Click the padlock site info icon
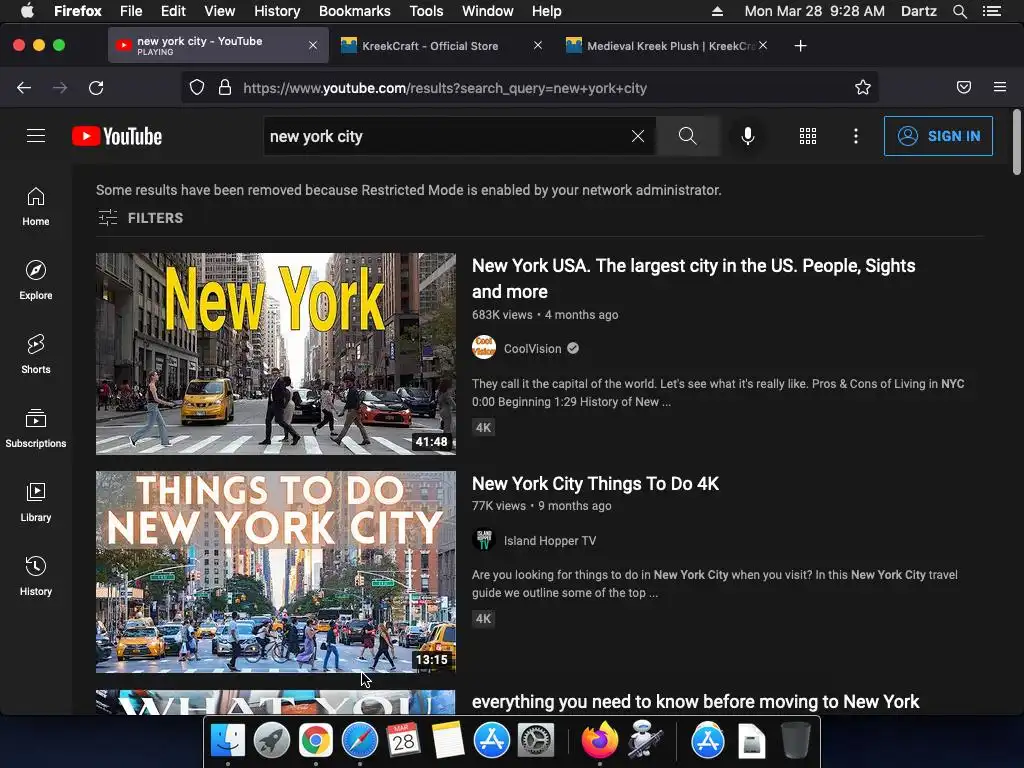This screenshot has height=768, width=1024. tap(225, 88)
